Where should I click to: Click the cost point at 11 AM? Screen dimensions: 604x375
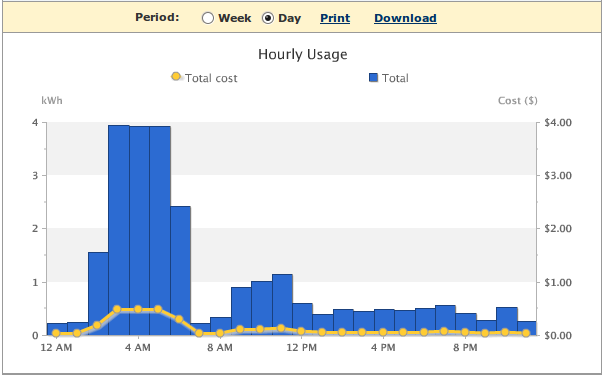[x=281, y=328]
